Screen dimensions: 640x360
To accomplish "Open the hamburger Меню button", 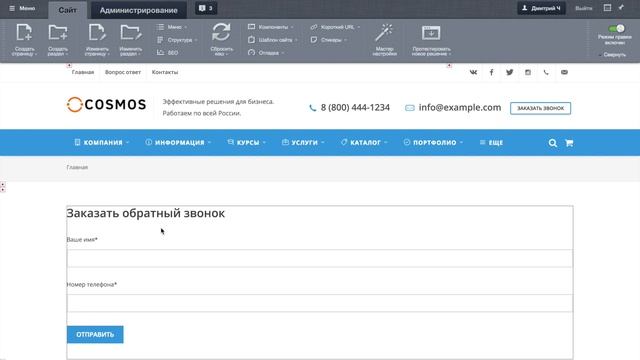I will (22, 8).
